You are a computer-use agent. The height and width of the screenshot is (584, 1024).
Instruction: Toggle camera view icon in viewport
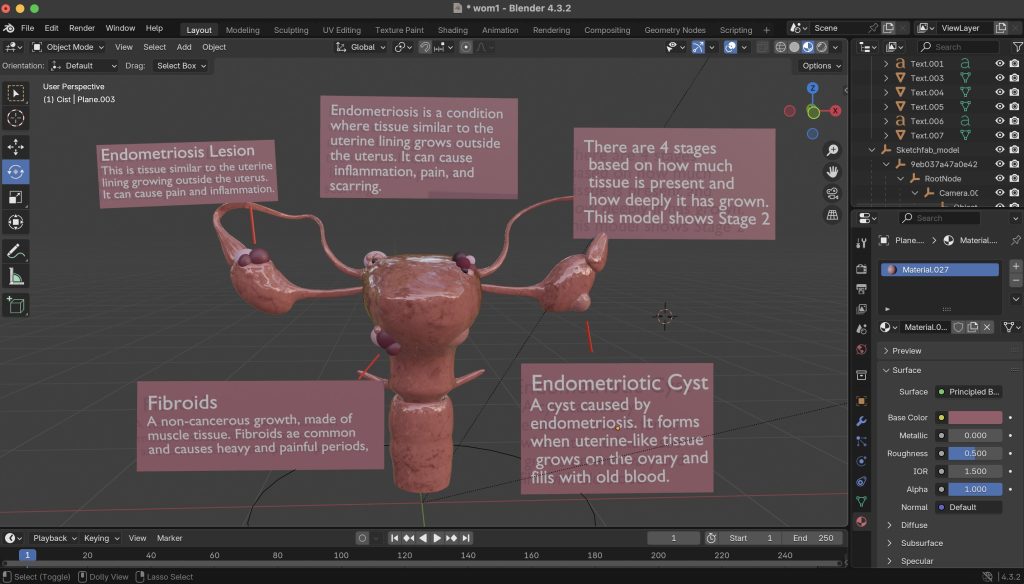pos(832,194)
